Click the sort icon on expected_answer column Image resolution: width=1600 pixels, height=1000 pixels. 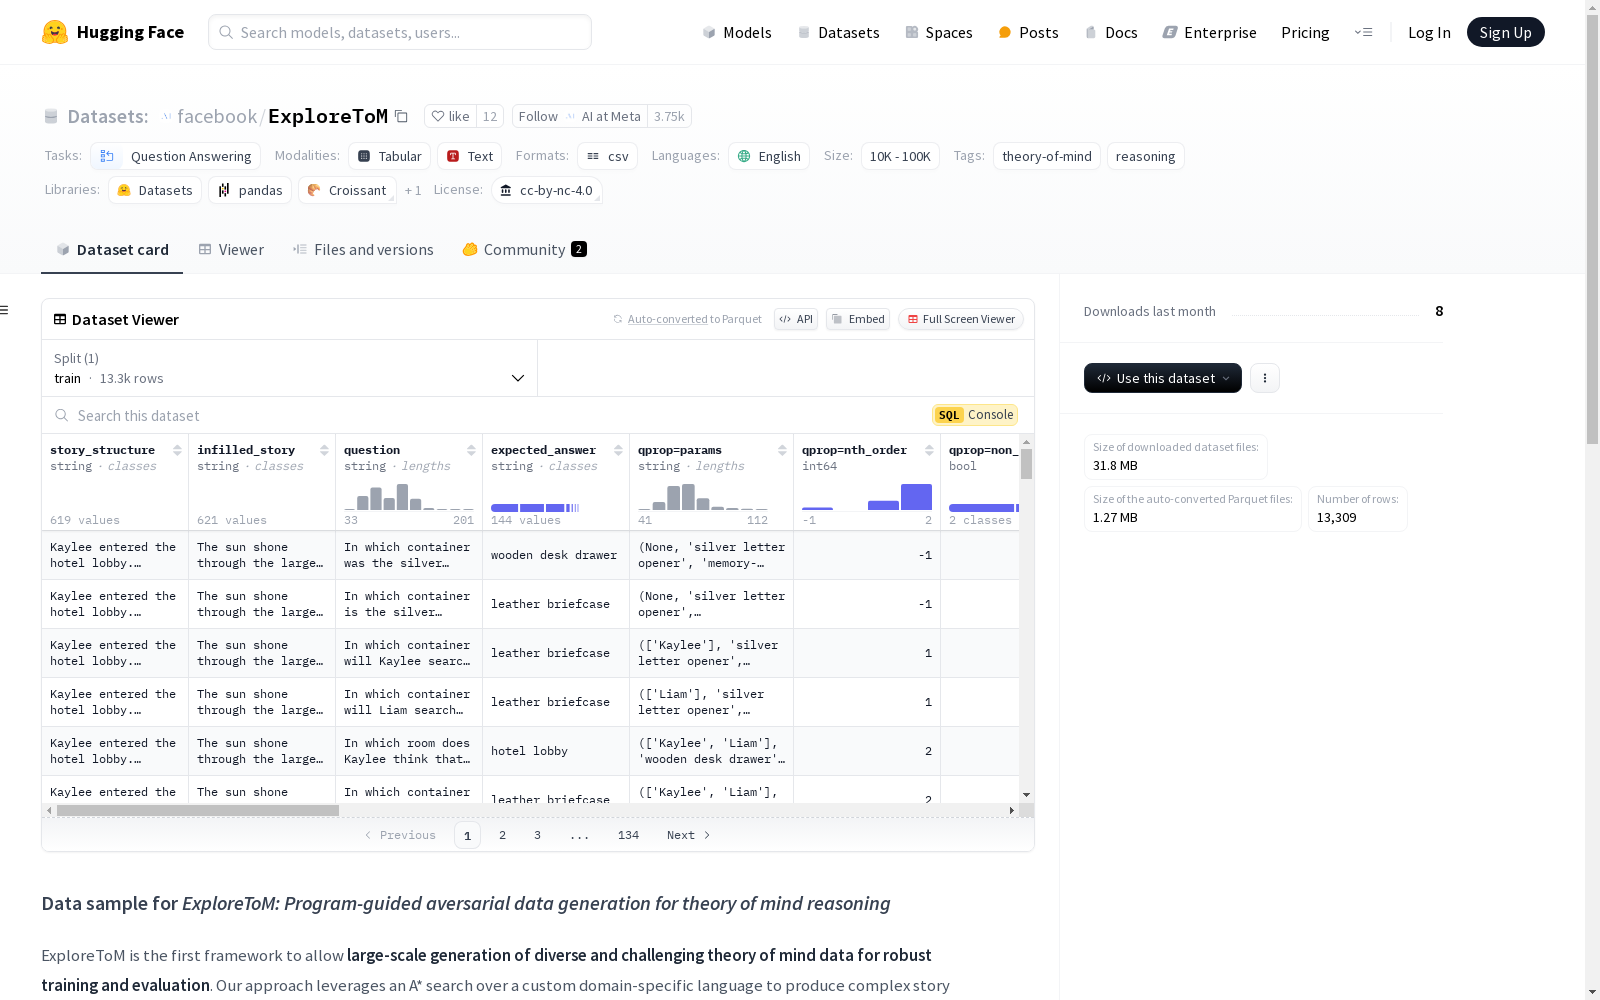point(618,450)
